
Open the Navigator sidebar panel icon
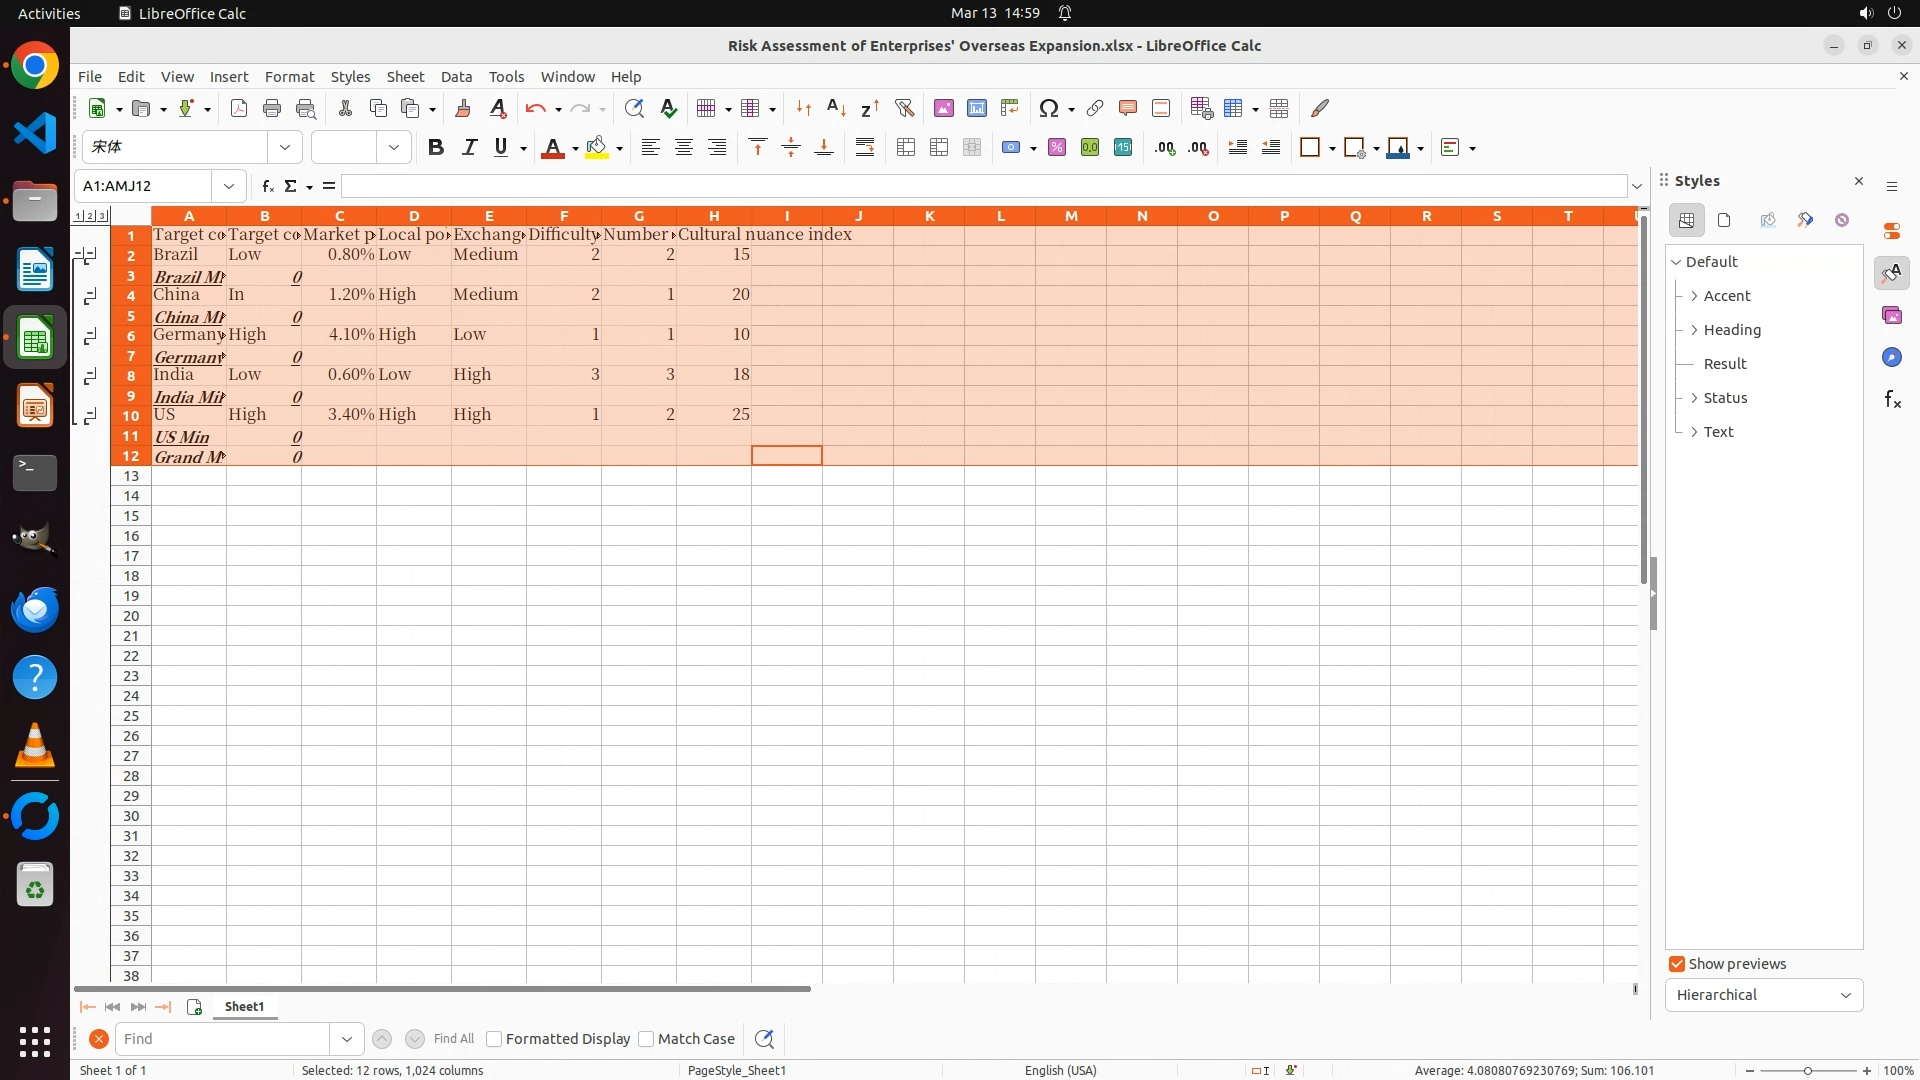pyautogui.click(x=1891, y=357)
